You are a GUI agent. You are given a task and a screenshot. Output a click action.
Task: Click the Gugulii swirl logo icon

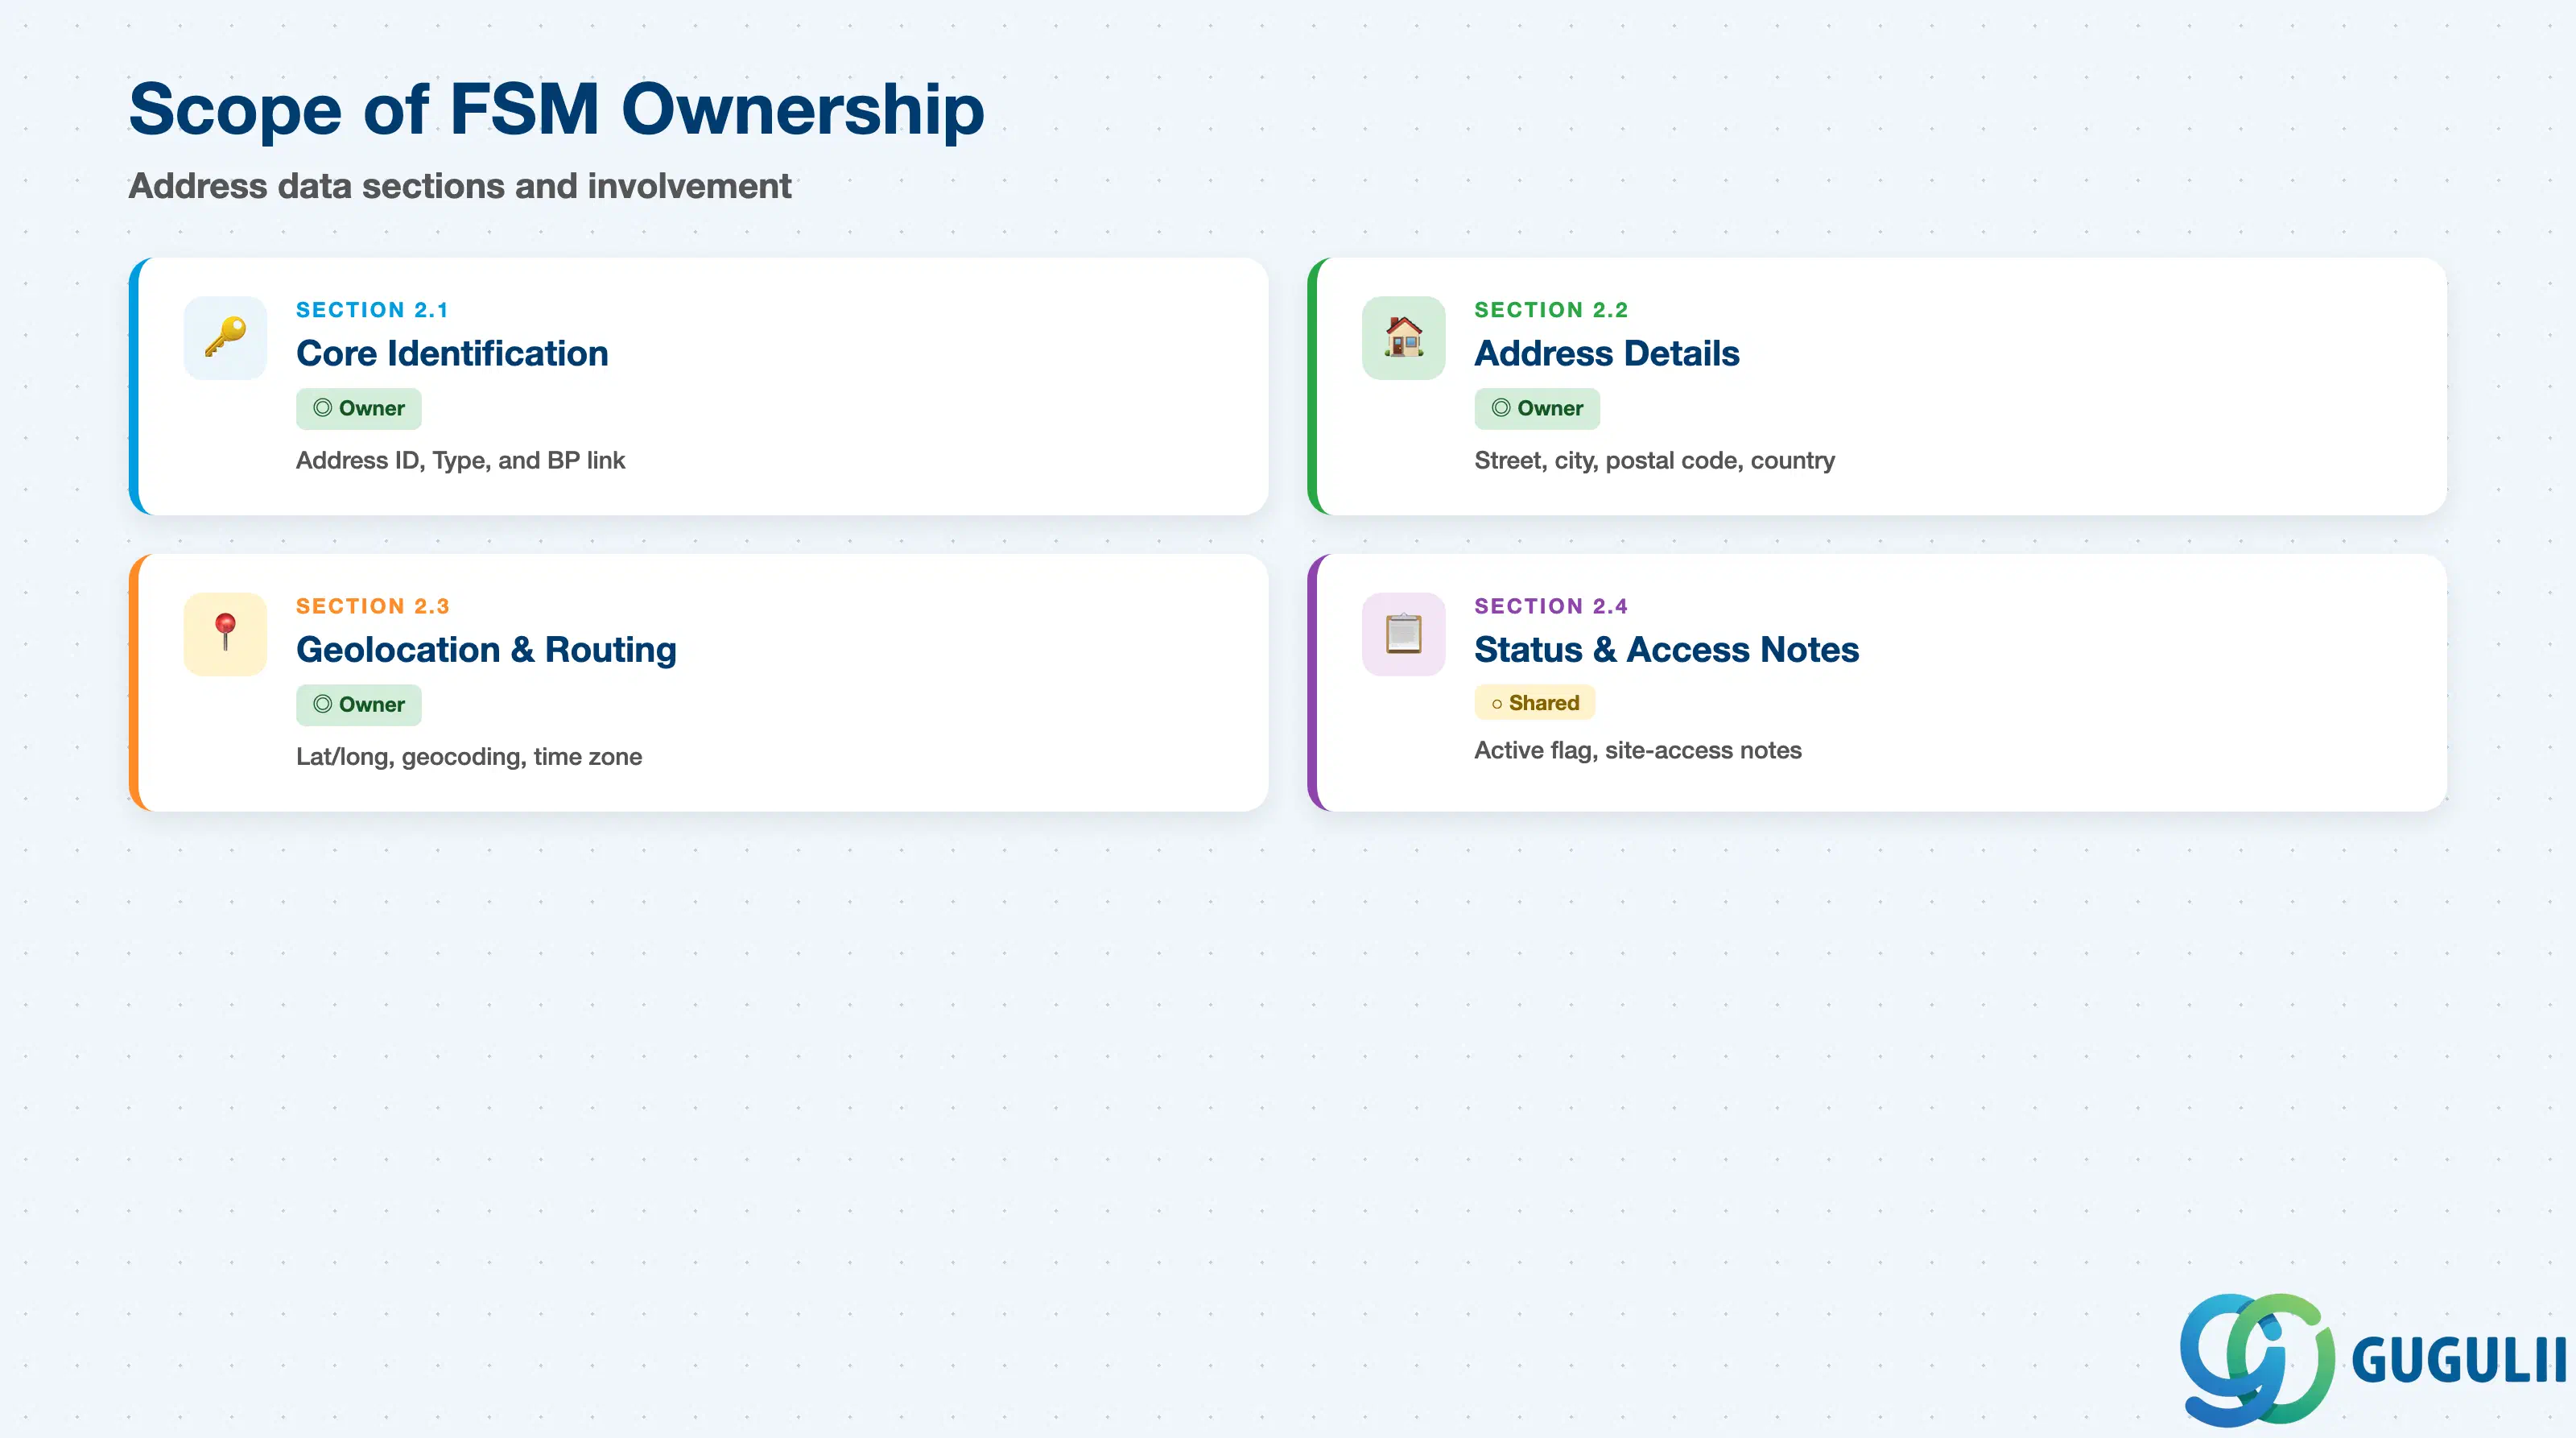[2256, 1359]
